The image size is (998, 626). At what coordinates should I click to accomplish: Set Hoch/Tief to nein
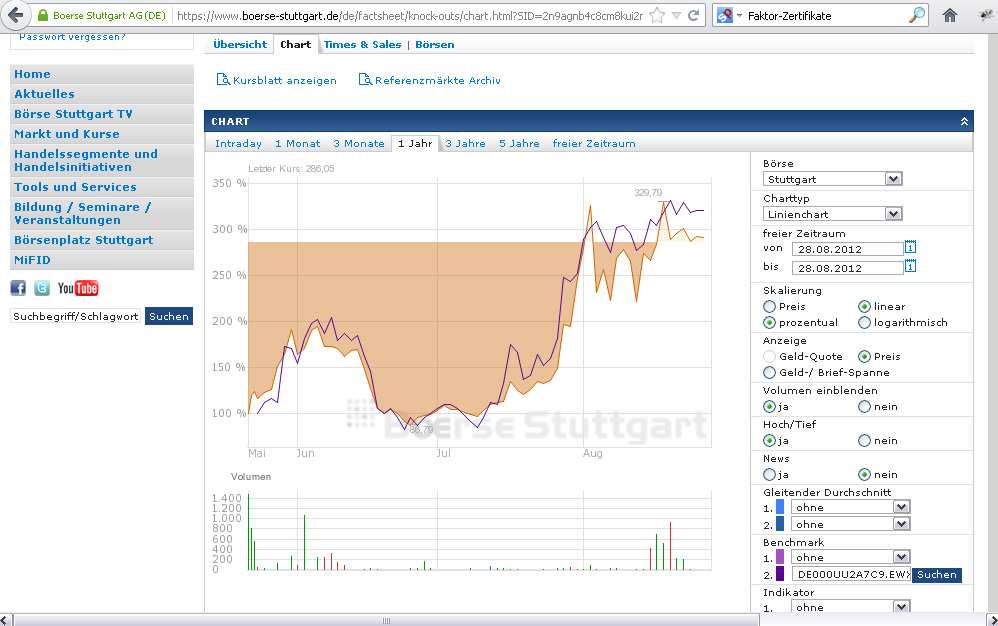(x=864, y=440)
